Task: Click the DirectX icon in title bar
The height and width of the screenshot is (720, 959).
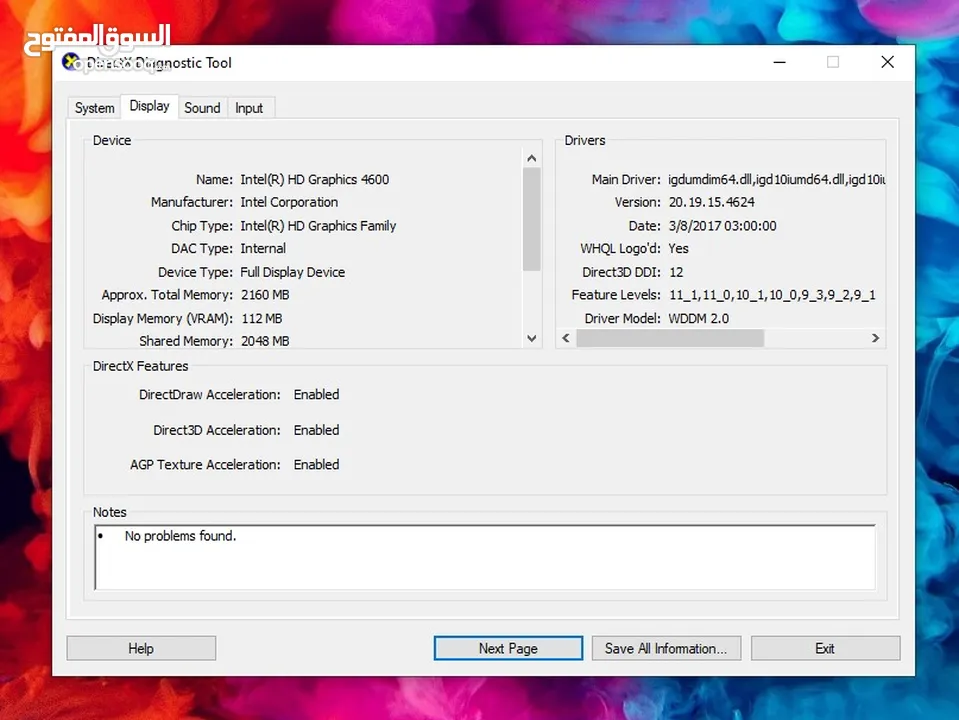Action: tap(71, 62)
